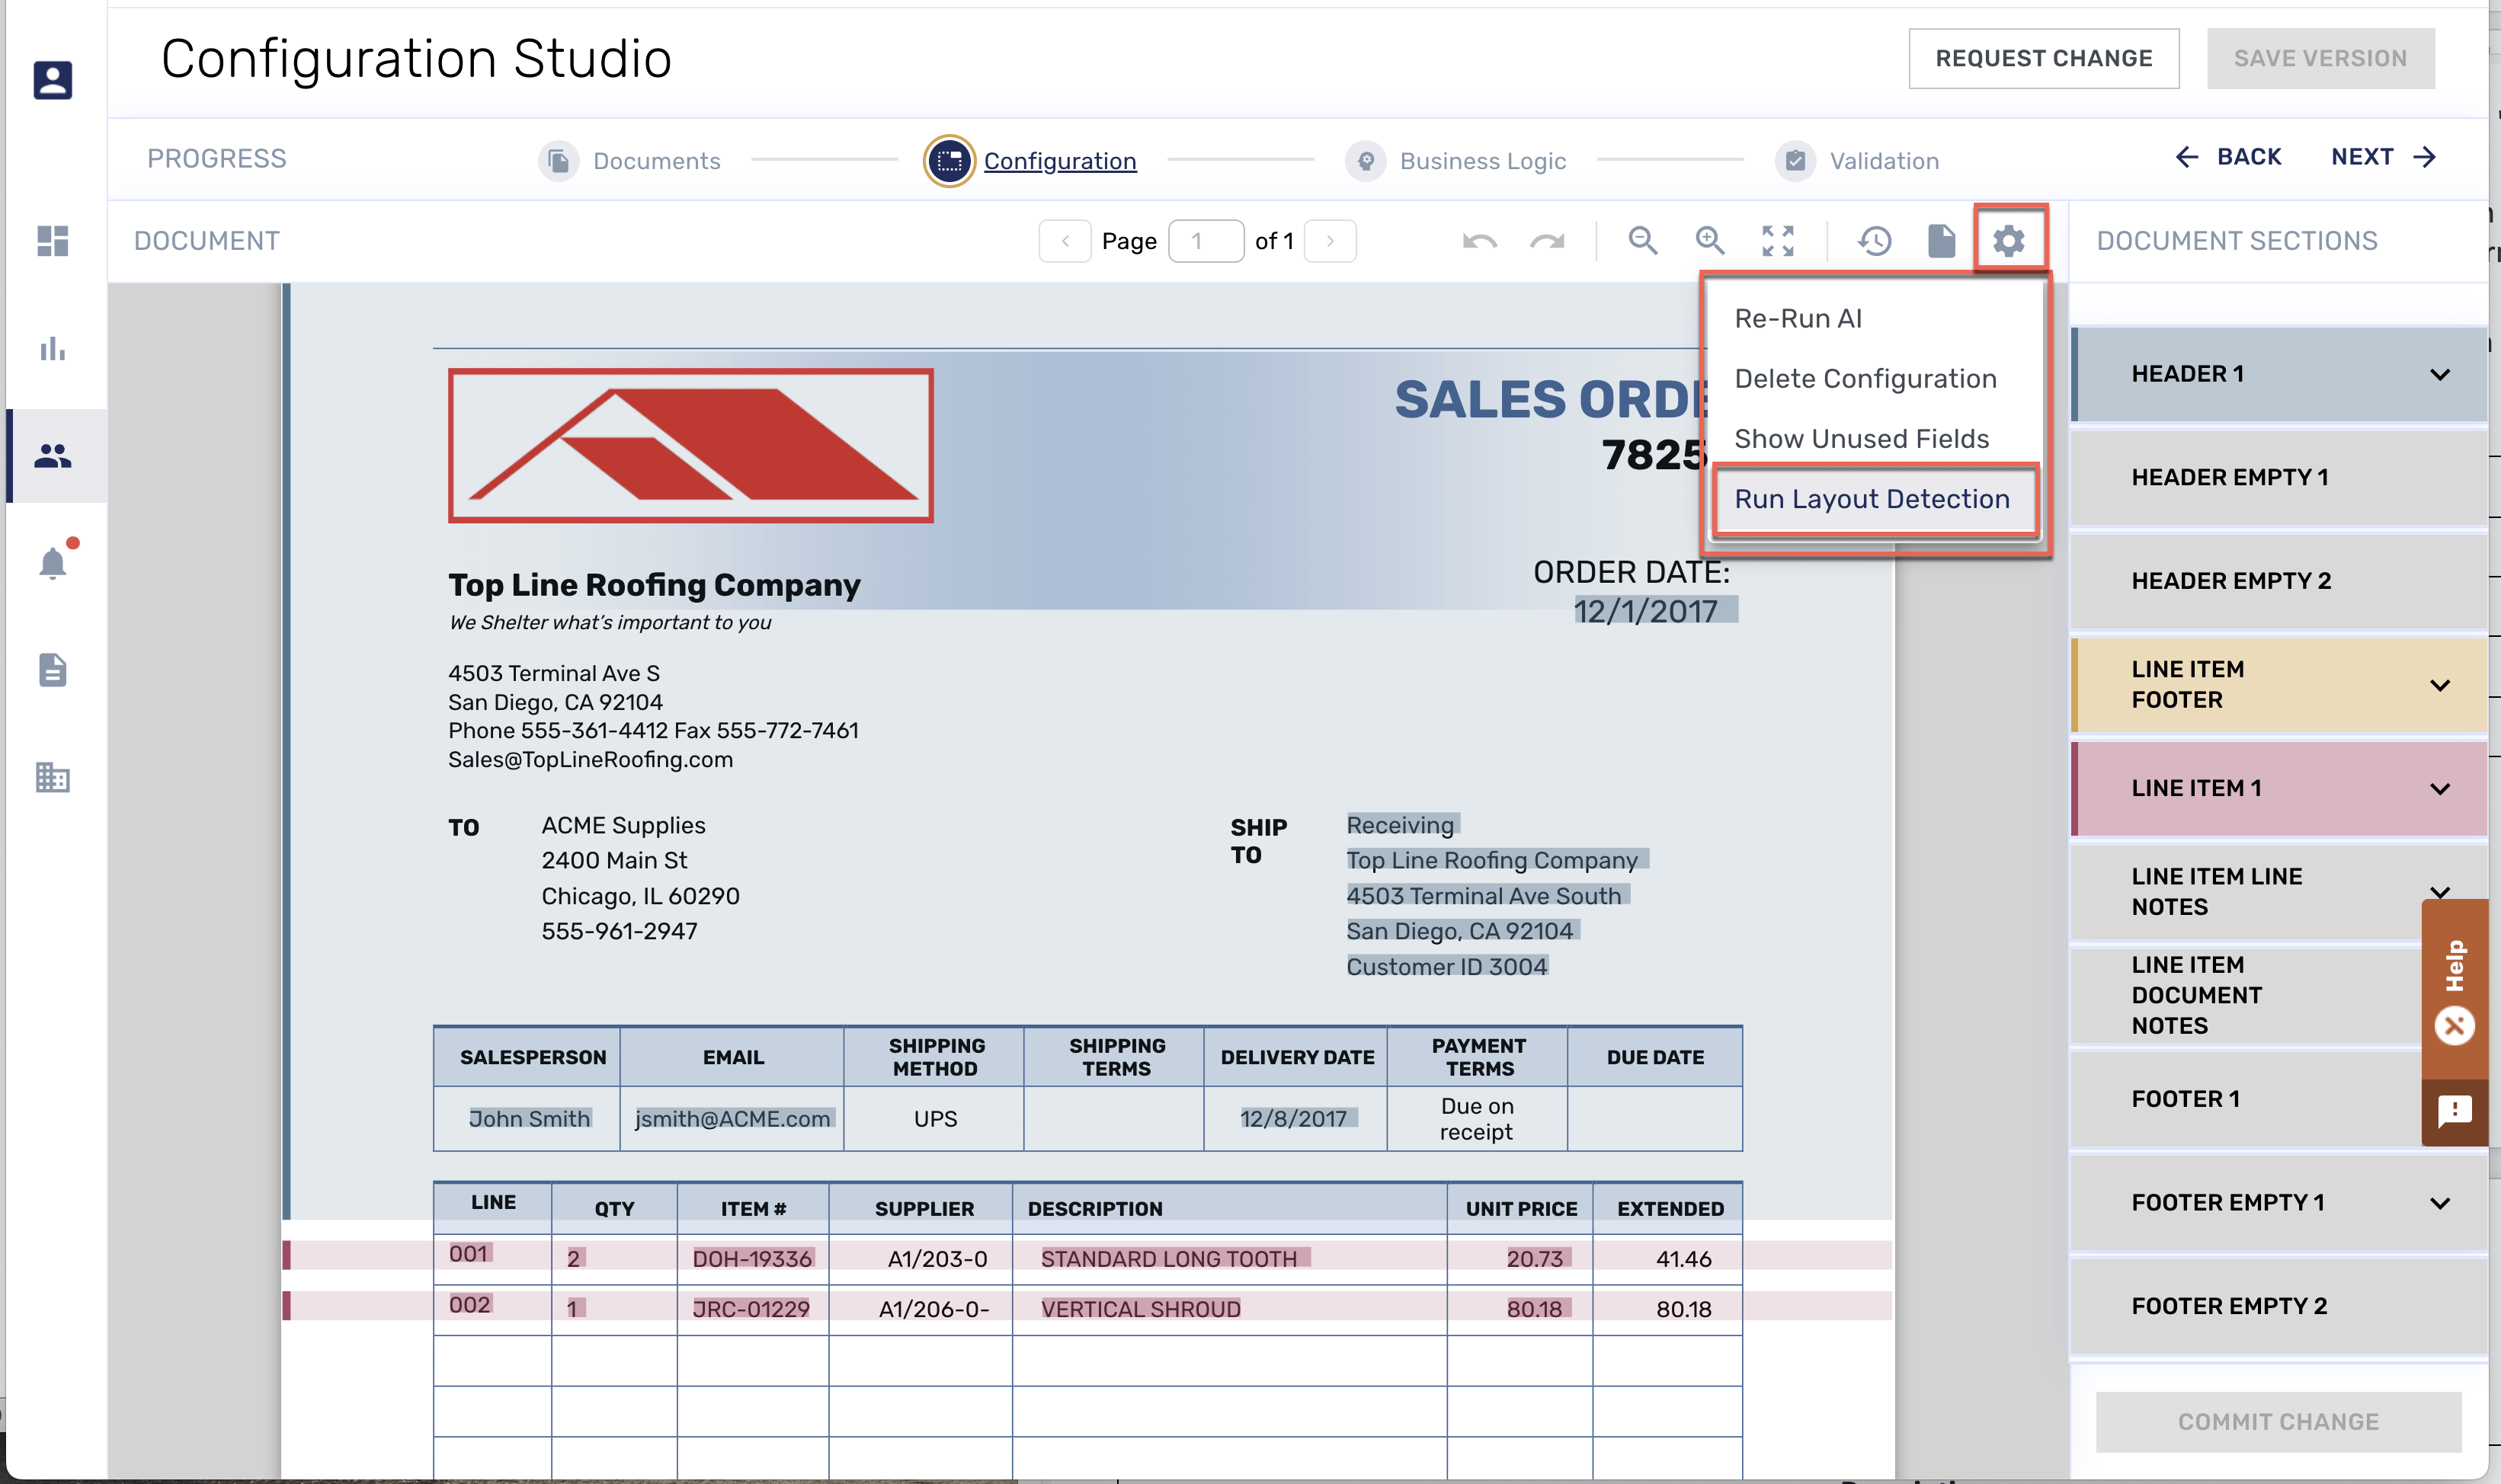Click the page number input field
Viewport: 2501px width, 1484px height.
pos(1205,241)
